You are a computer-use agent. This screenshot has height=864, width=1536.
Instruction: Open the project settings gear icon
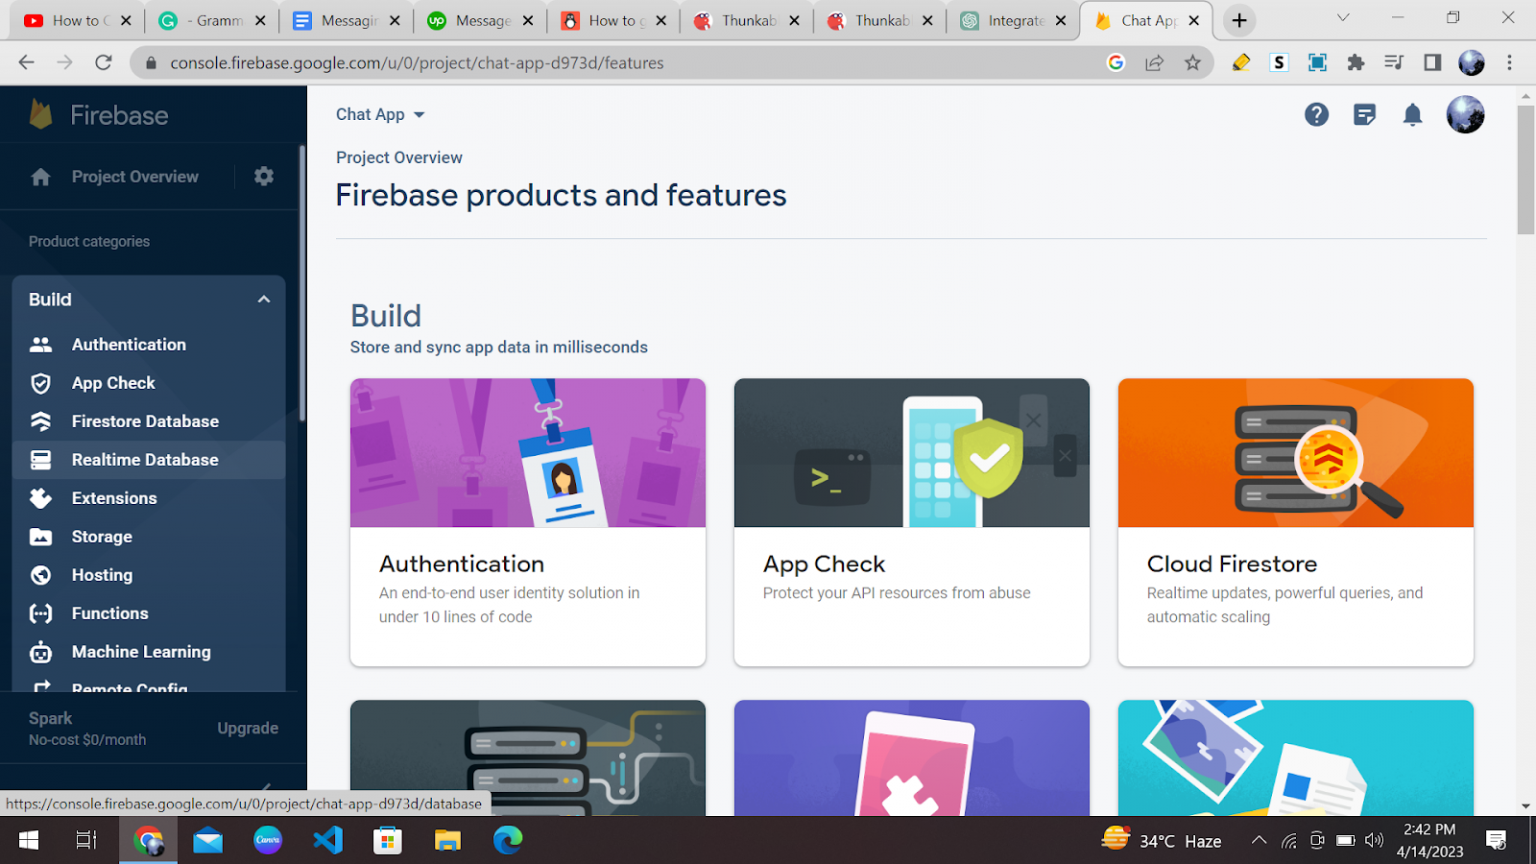click(x=263, y=175)
